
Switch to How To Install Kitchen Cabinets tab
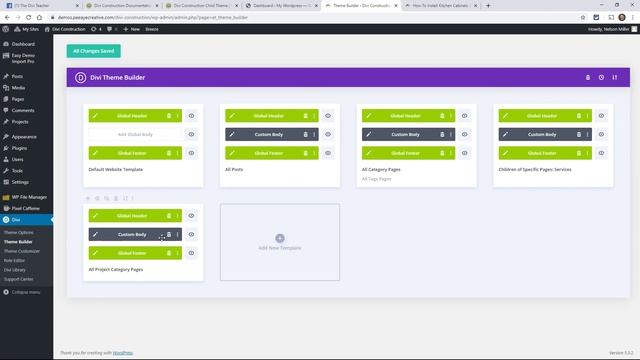tap(440, 6)
